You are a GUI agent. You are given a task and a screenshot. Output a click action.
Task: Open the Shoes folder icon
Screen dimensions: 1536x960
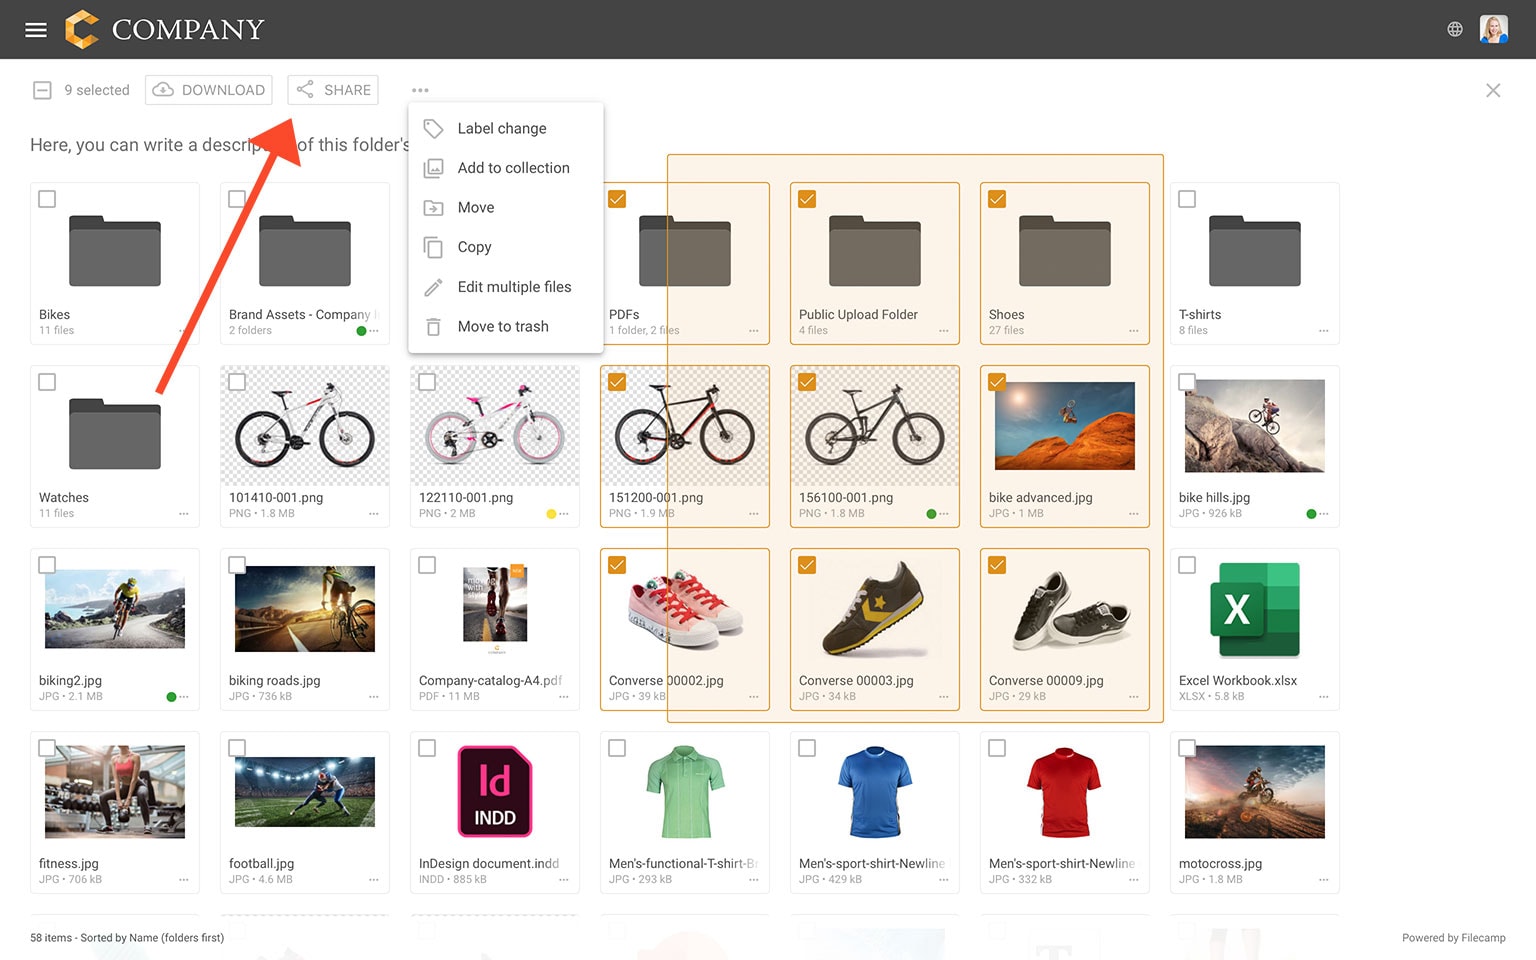[x=1065, y=250]
